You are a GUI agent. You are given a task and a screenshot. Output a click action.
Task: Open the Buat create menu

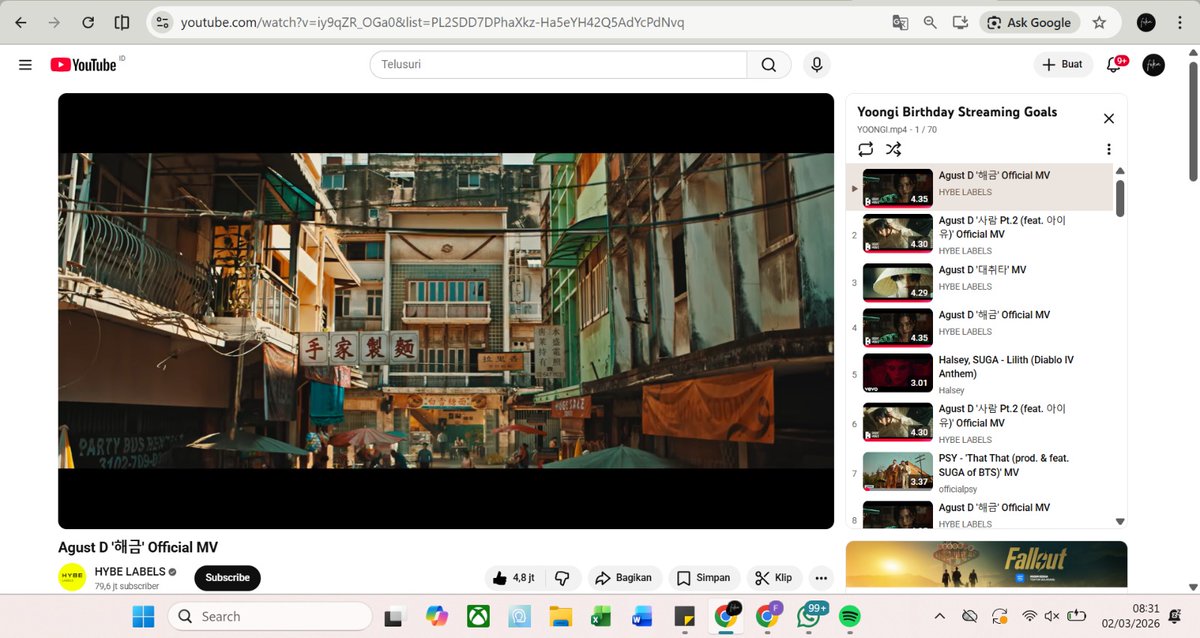tap(1063, 65)
